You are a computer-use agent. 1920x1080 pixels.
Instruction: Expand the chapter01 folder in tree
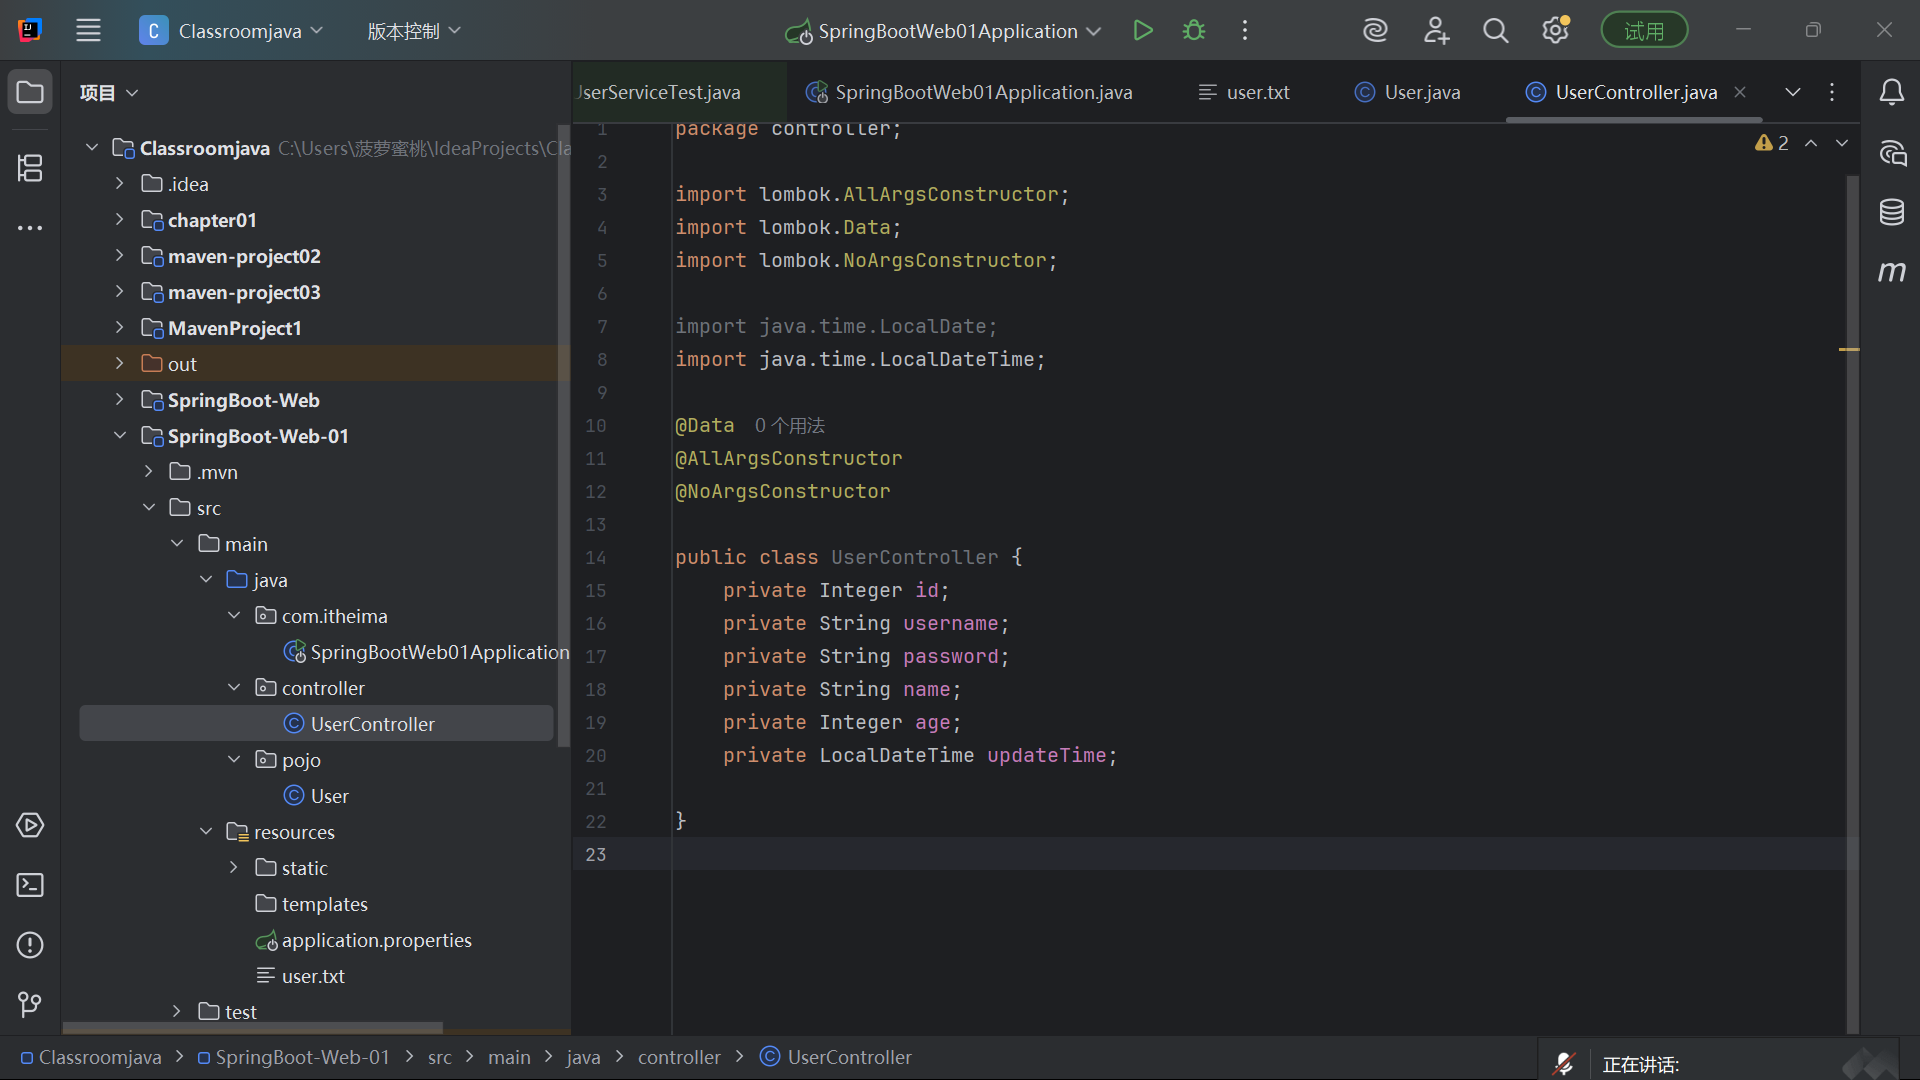click(120, 220)
